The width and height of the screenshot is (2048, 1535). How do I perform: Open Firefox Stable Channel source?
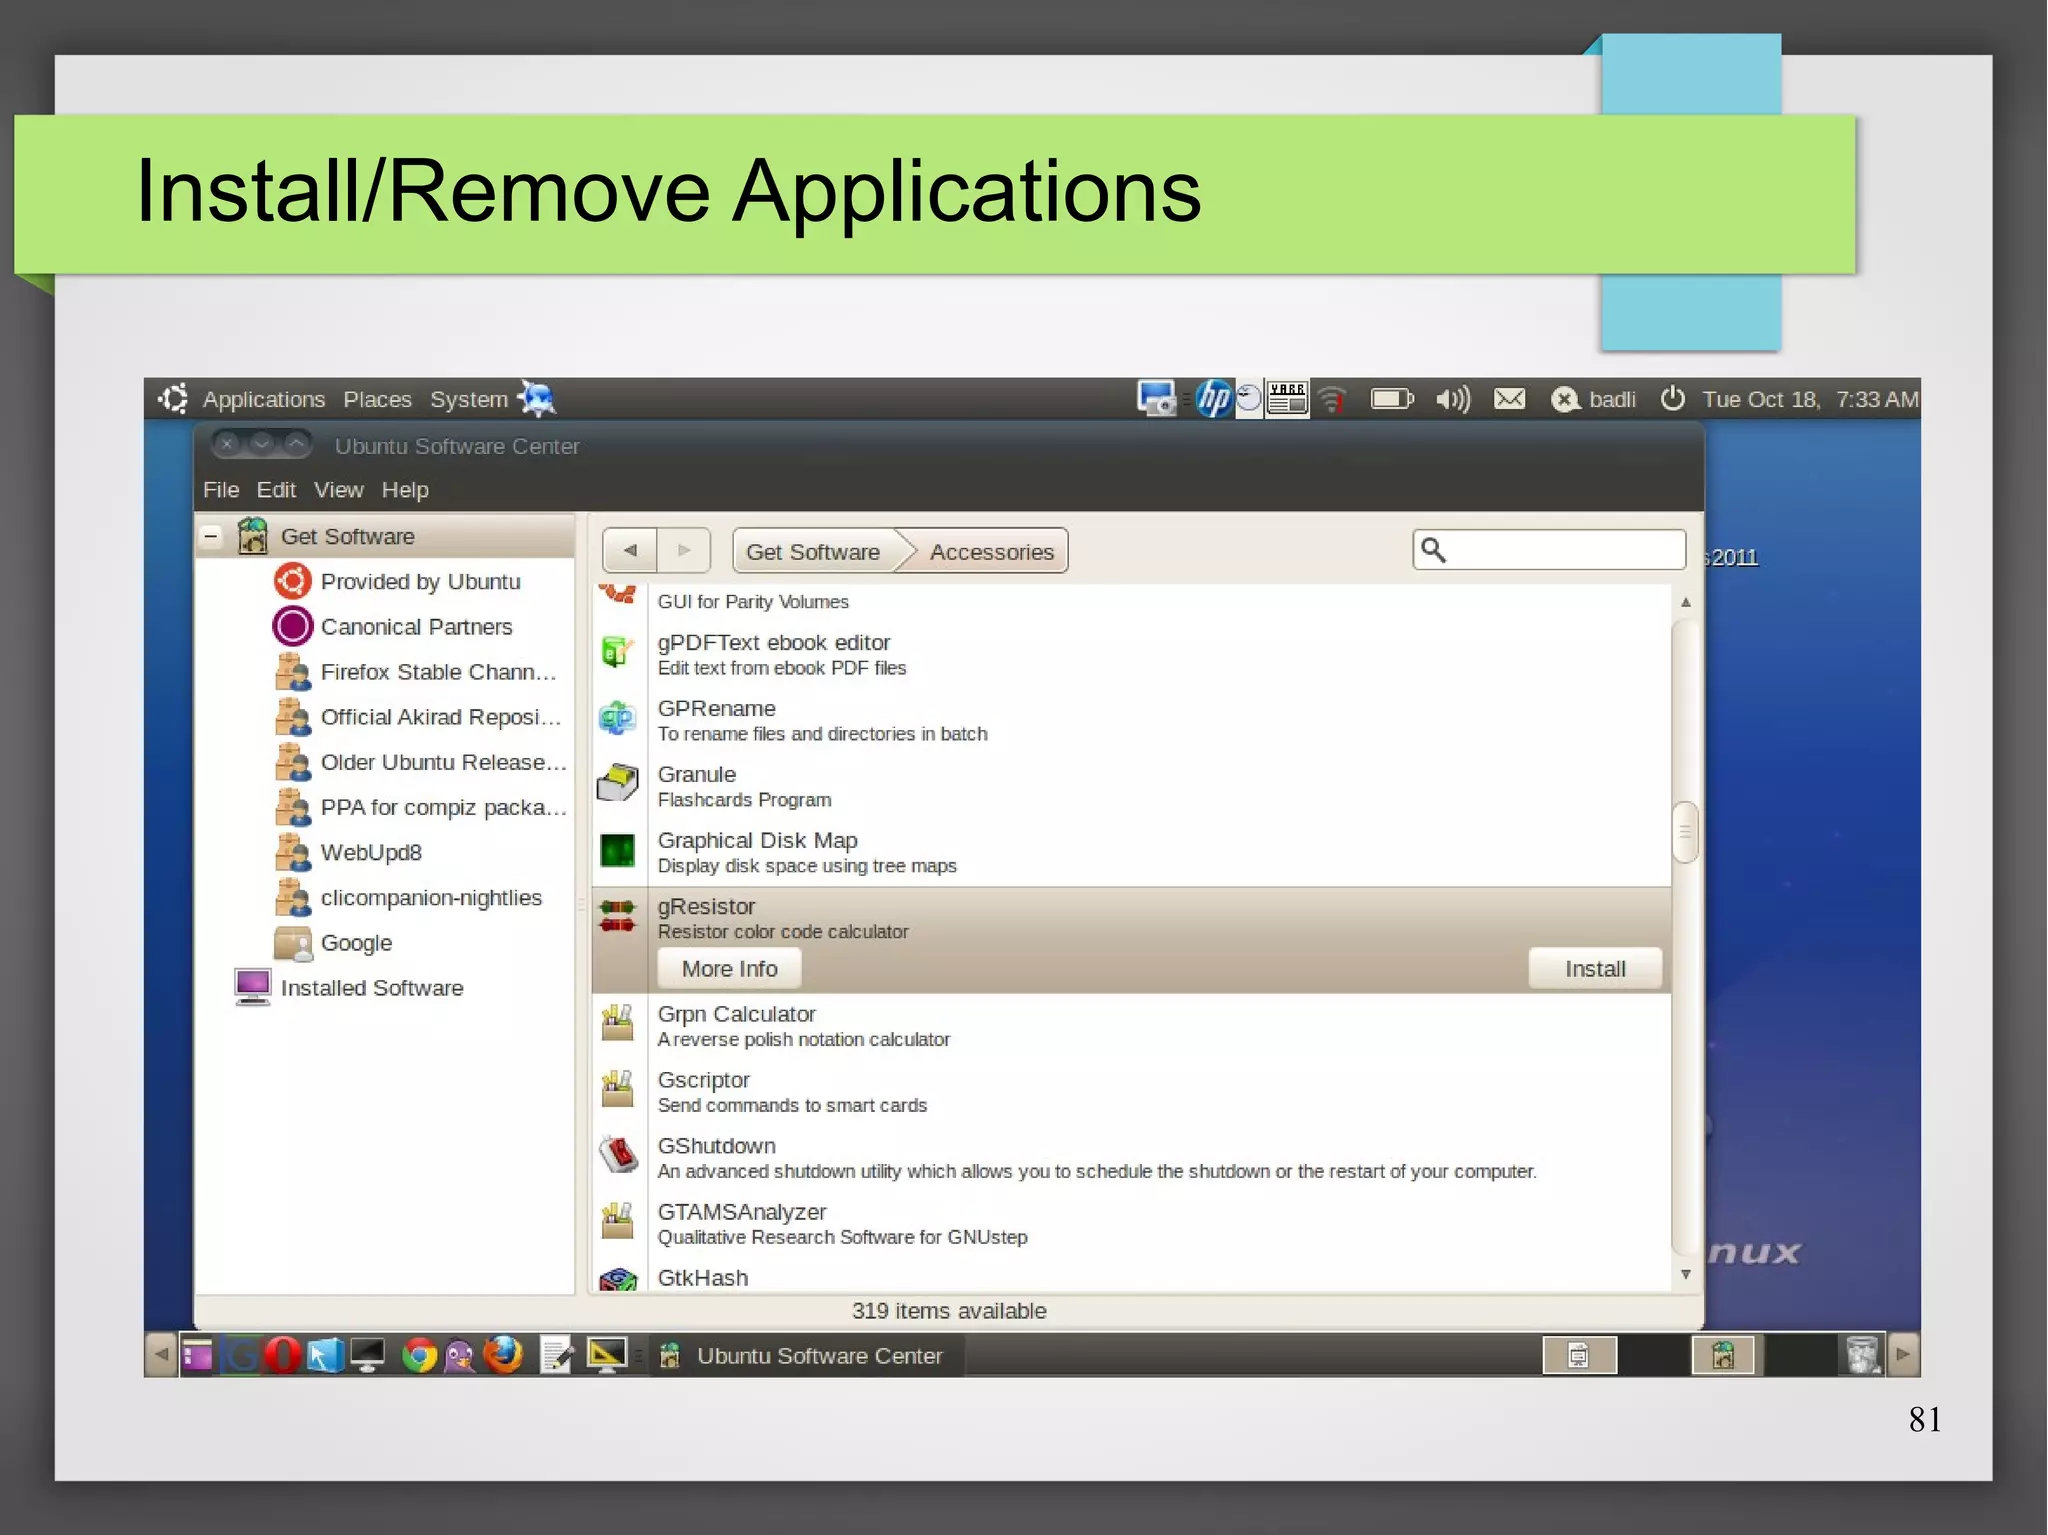point(438,671)
